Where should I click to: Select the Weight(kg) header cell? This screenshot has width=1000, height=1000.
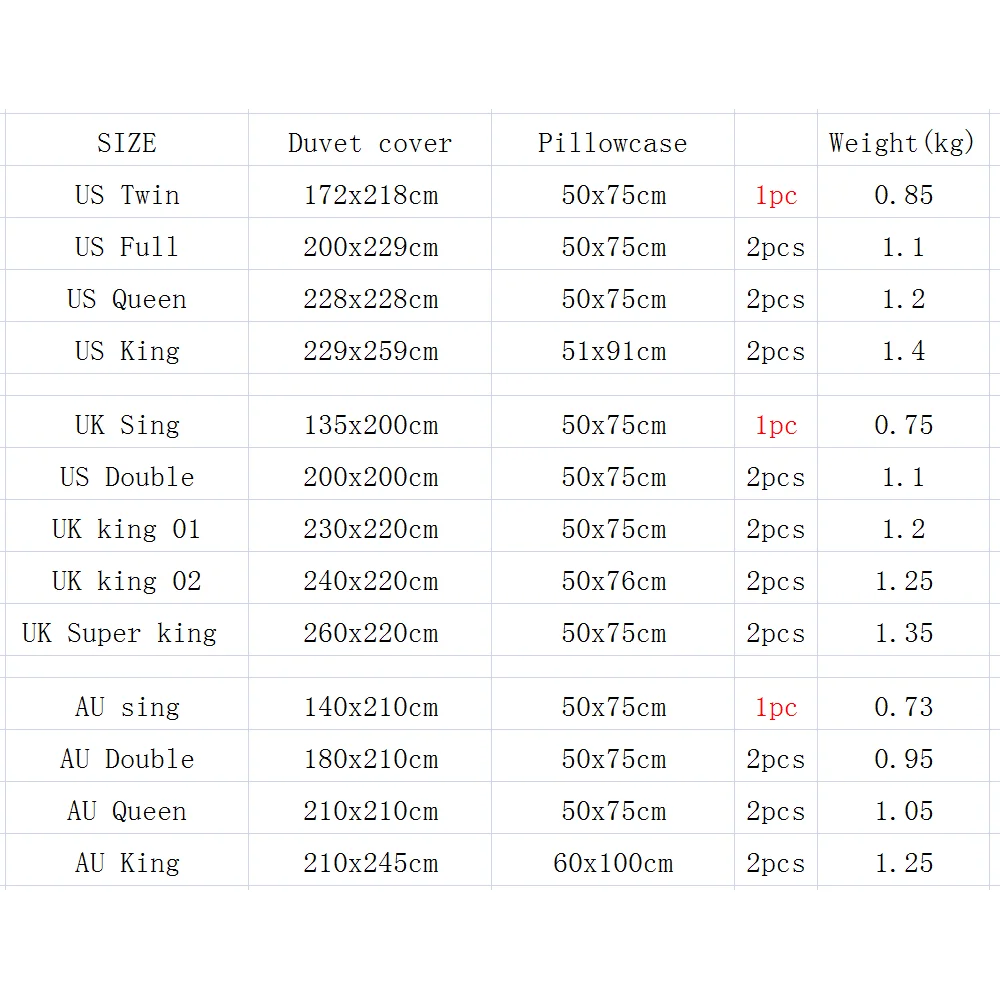pos(902,143)
